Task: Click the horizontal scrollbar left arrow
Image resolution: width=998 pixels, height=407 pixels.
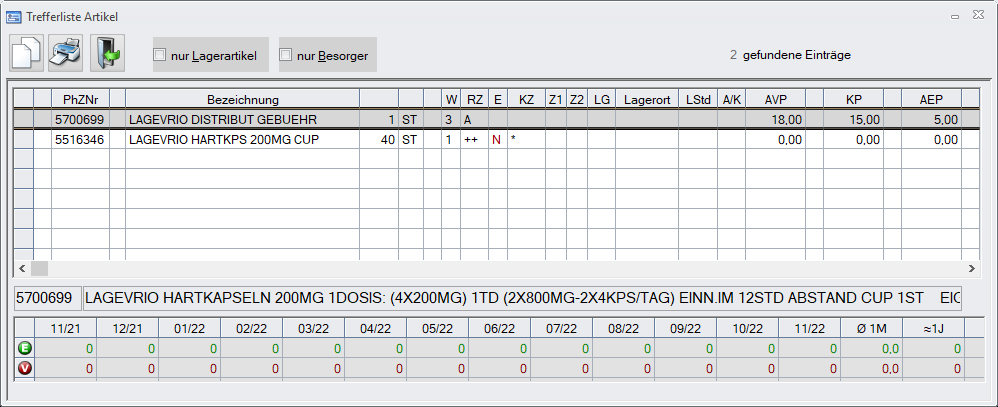Action: tap(22, 269)
